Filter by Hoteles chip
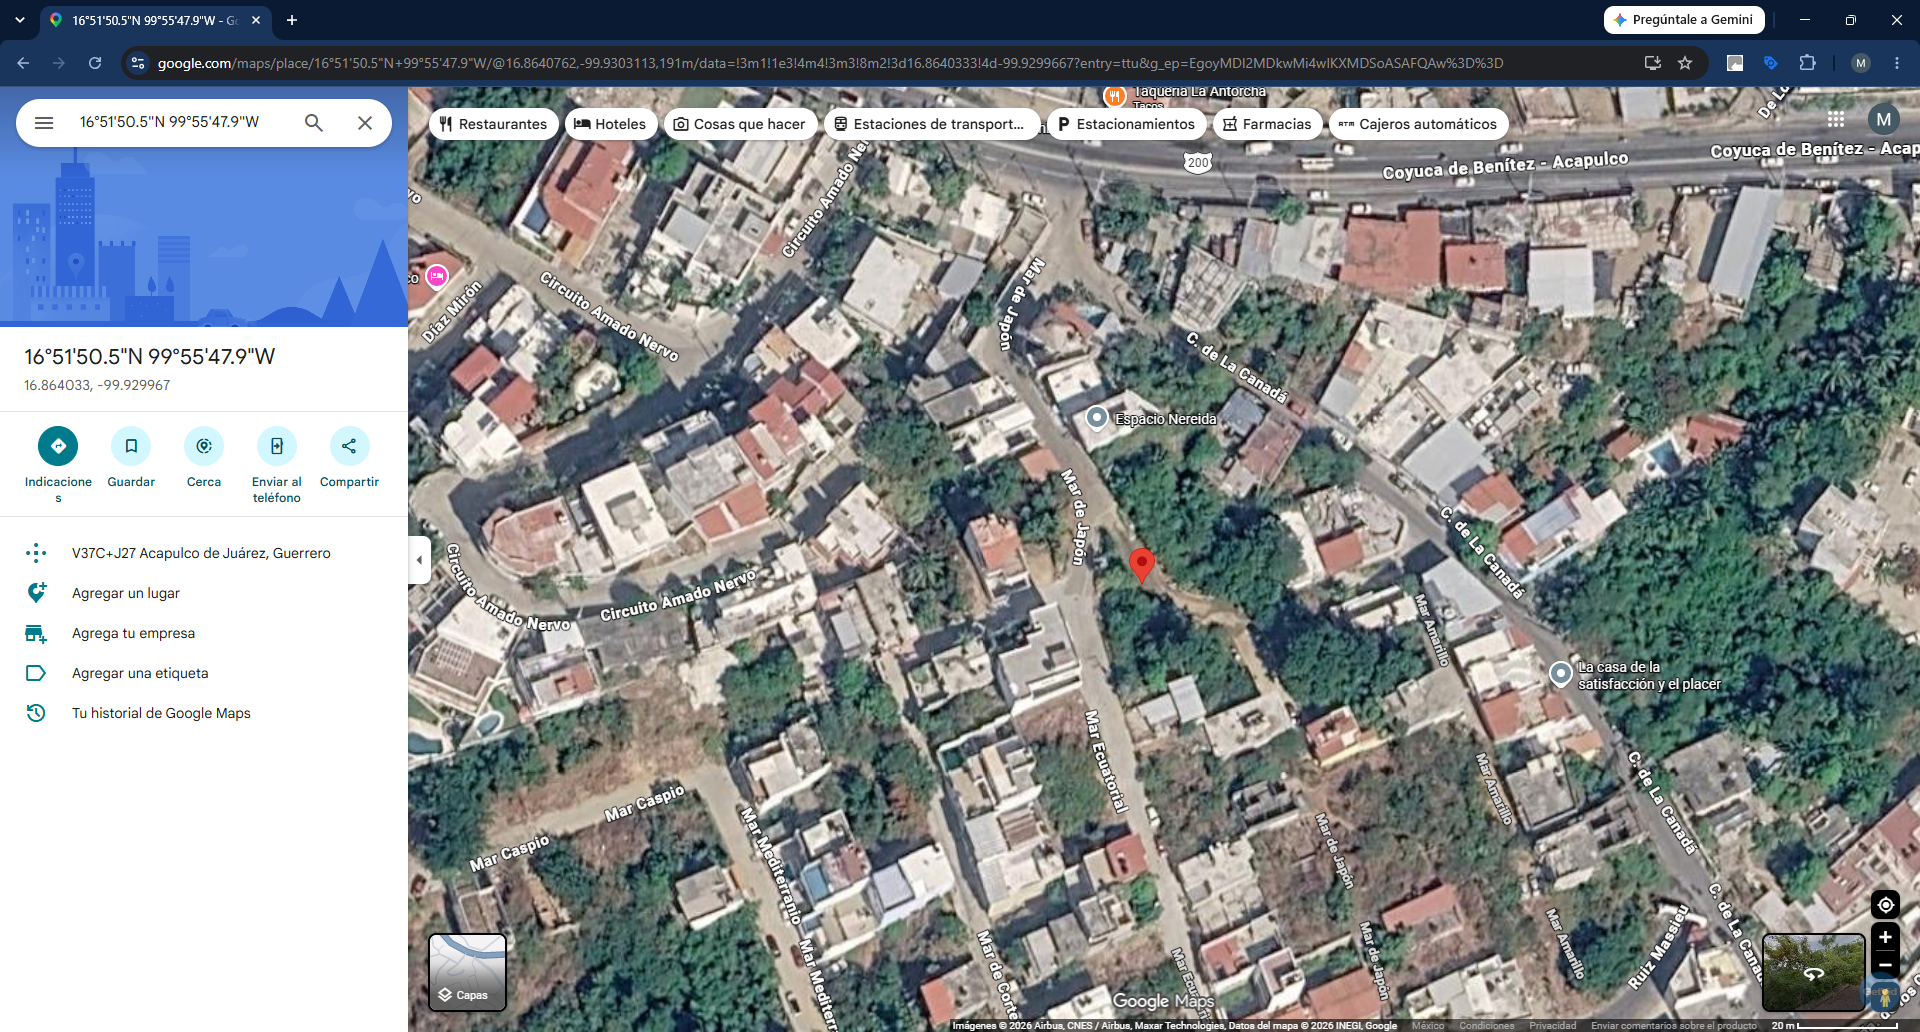1920x1032 pixels. (x=611, y=124)
